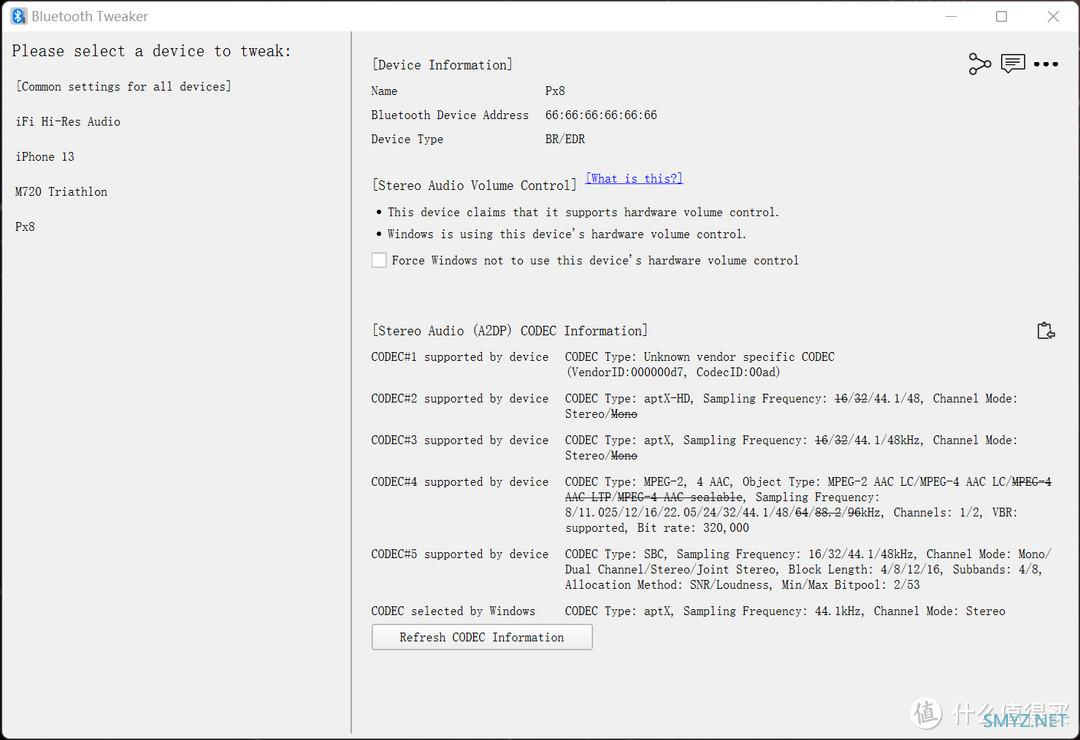Click the share icon in Device Information
Screen dimensions: 1080x740
pyautogui.click(x=979, y=64)
